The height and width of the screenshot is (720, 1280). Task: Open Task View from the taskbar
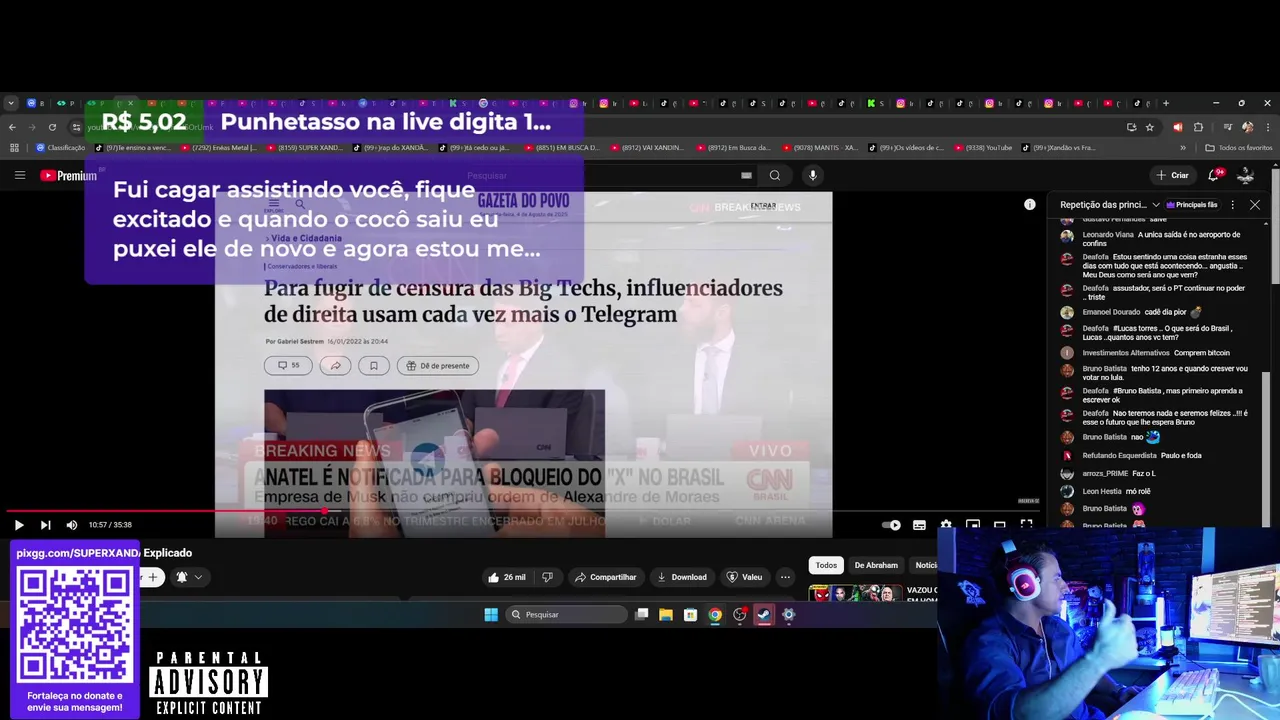click(x=642, y=615)
